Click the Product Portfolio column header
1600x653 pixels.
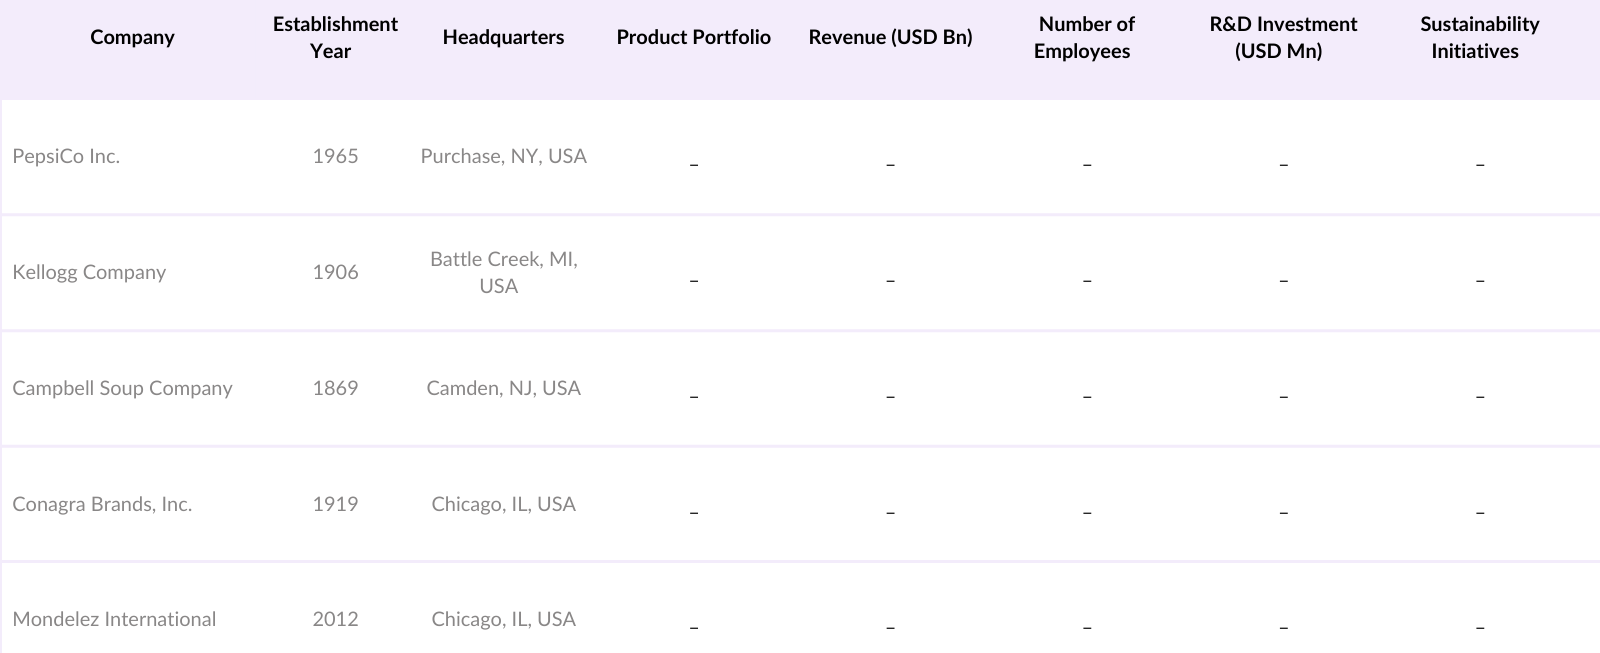(693, 37)
